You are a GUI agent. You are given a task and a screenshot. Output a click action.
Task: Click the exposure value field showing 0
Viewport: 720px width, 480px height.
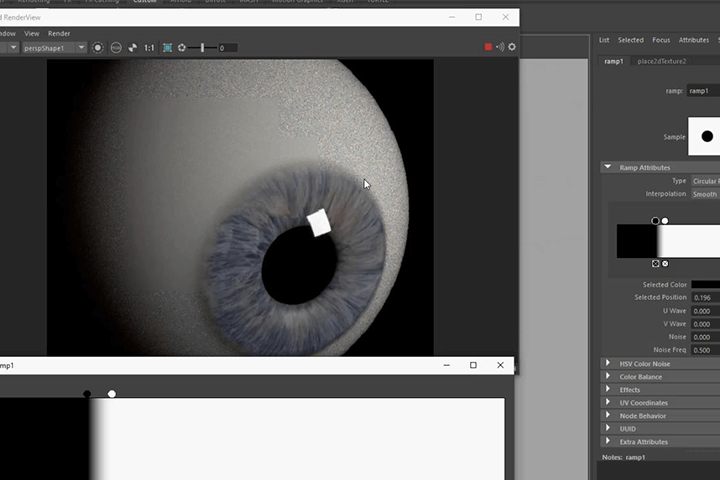(x=228, y=48)
